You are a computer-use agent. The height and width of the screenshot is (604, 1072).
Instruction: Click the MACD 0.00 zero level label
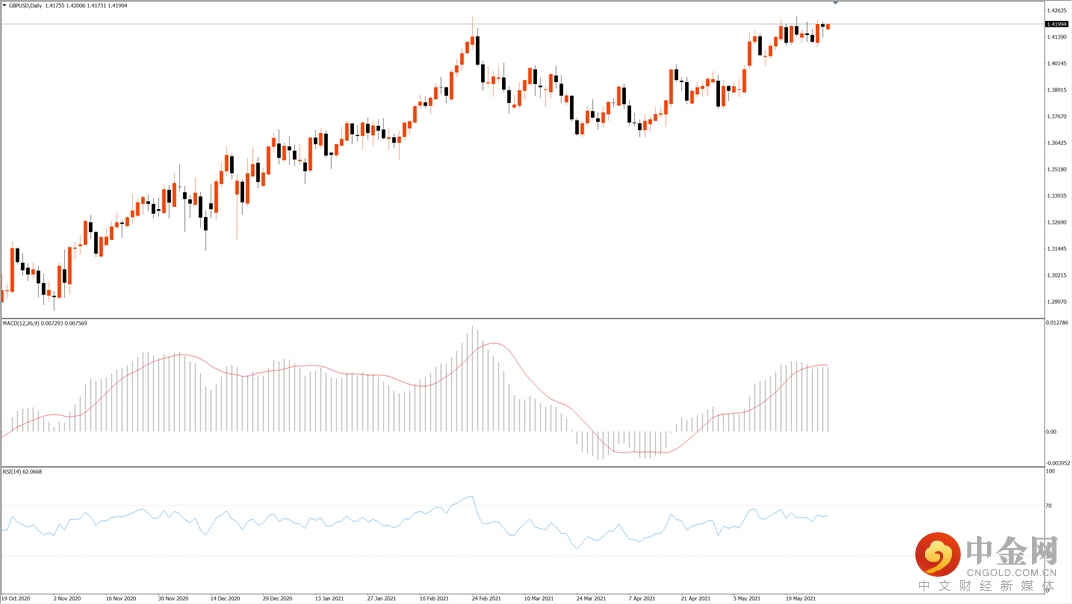click(1051, 432)
